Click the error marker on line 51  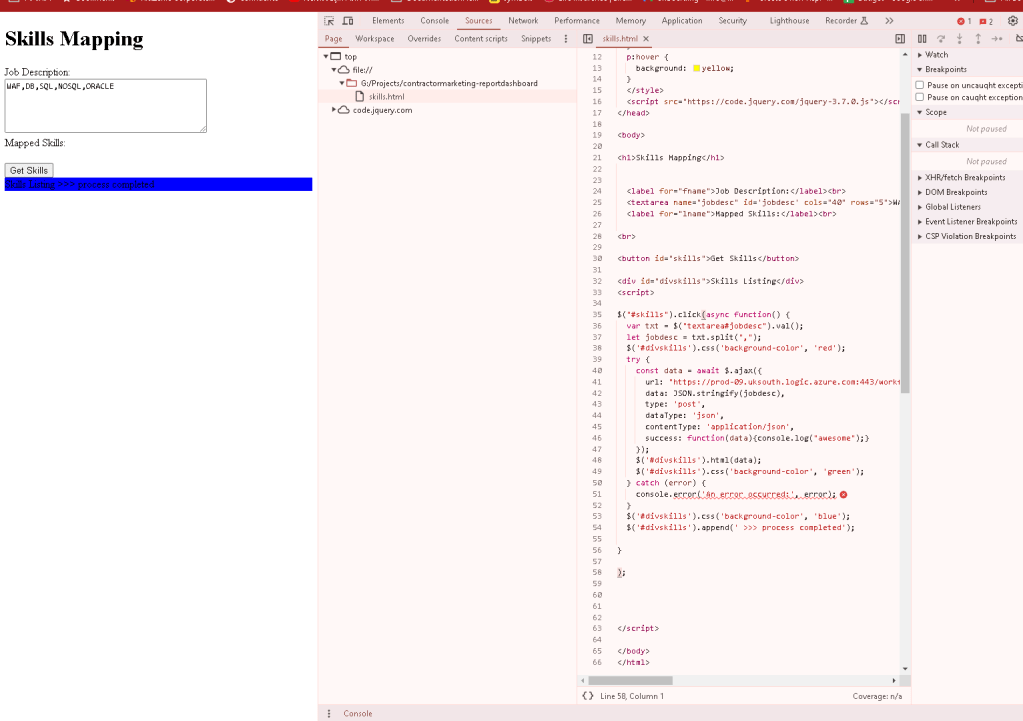(x=844, y=495)
